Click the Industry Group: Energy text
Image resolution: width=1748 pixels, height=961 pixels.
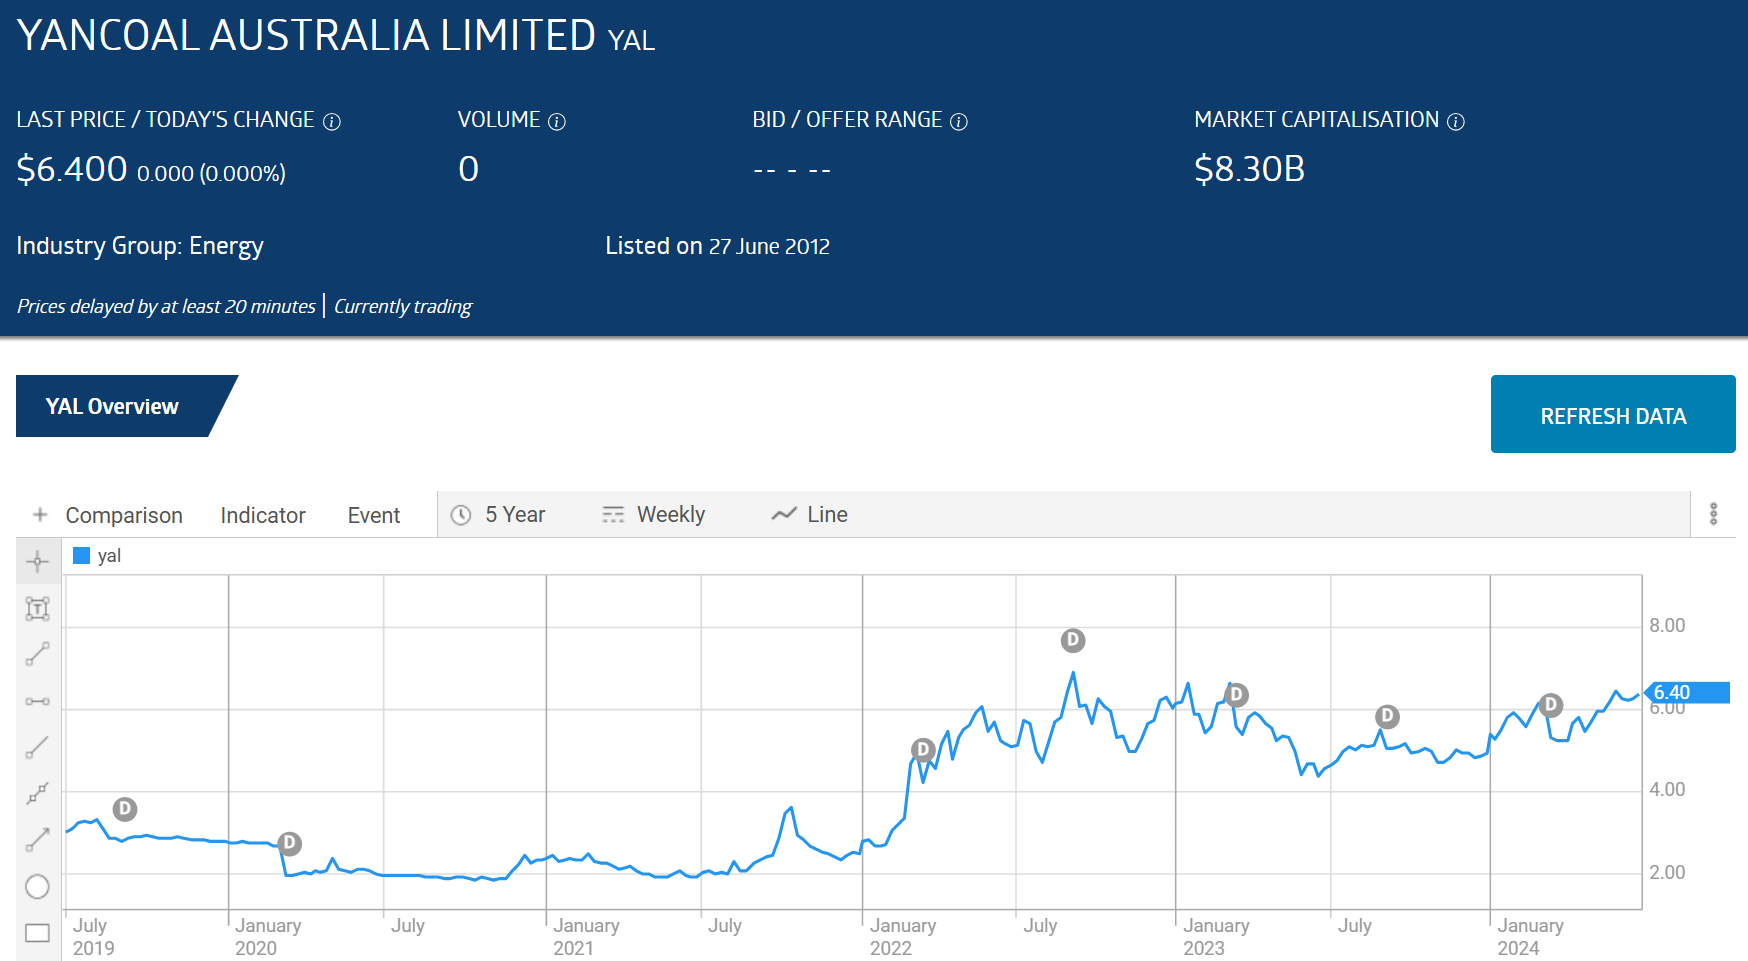pyautogui.click(x=140, y=246)
